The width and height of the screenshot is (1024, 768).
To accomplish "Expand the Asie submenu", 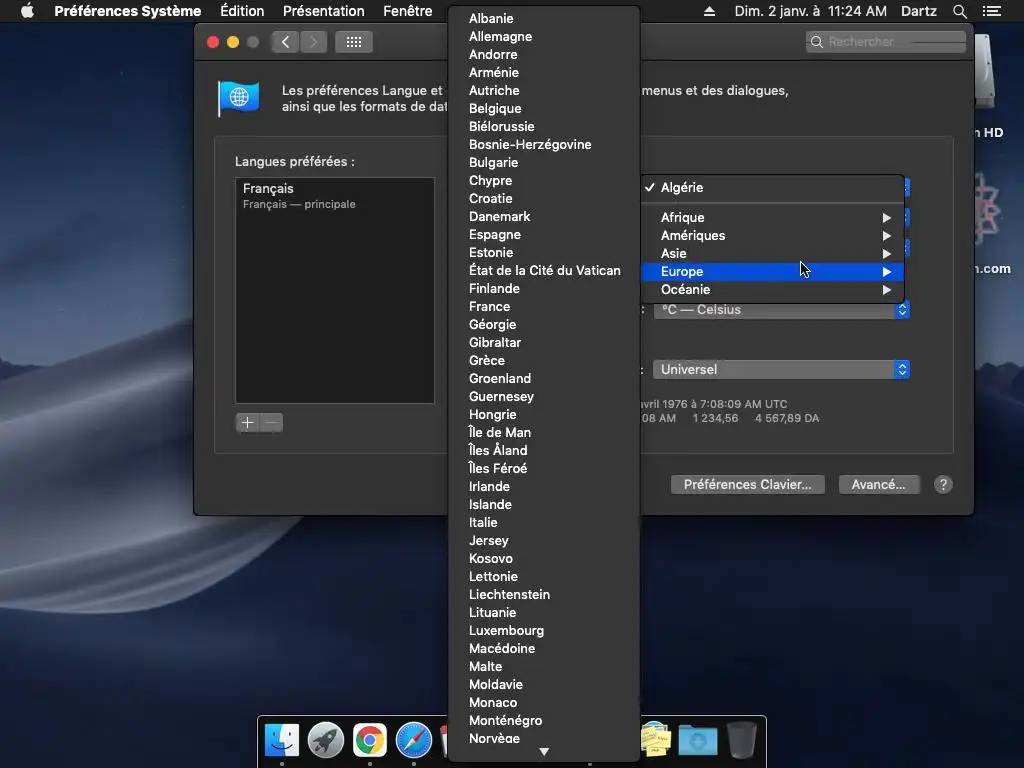I will point(773,253).
